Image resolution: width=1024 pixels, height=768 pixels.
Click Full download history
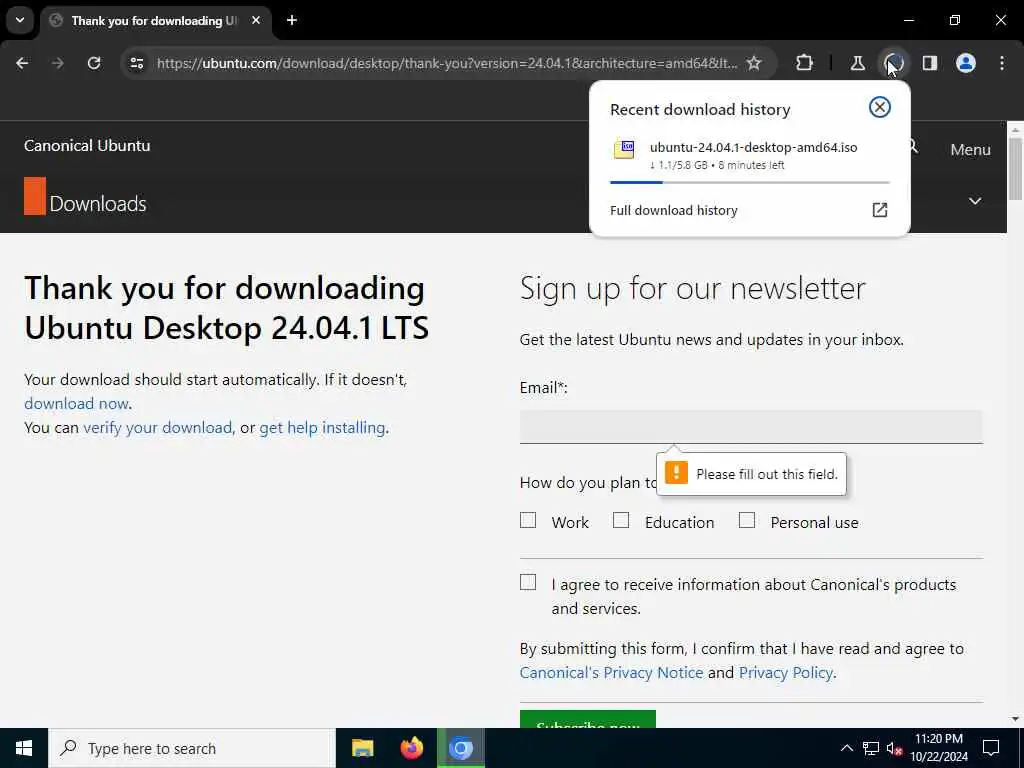click(674, 210)
